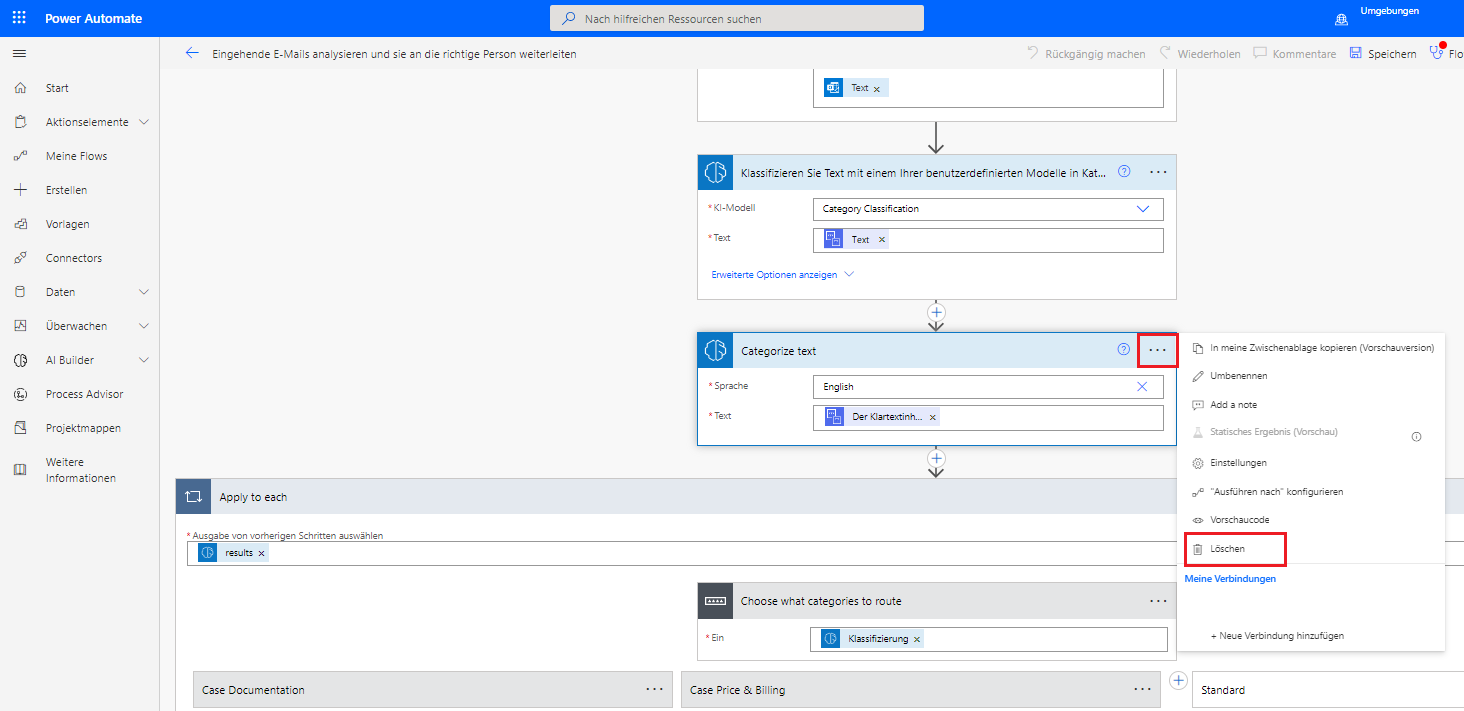Click the Connectors icon in the sidebar
The height and width of the screenshot is (711, 1464).
20,258
